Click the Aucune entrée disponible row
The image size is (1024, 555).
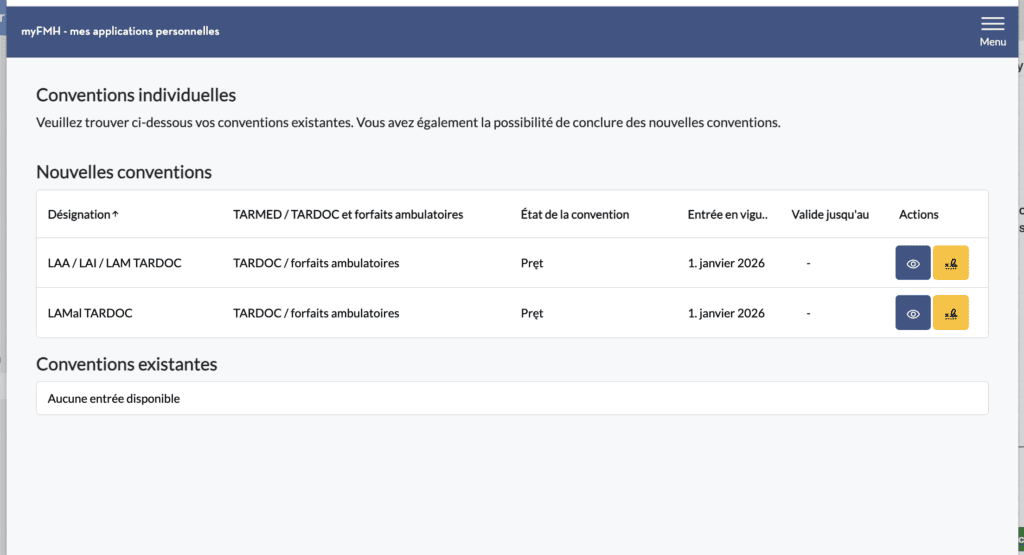(114, 399)
